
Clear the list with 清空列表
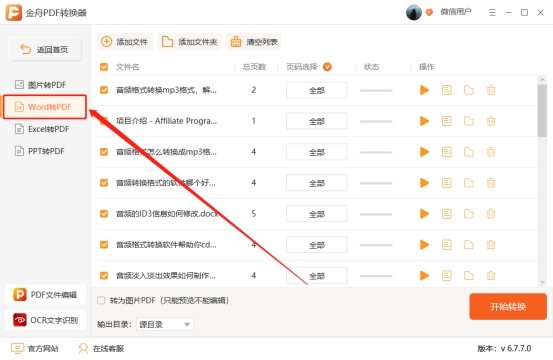254,42
